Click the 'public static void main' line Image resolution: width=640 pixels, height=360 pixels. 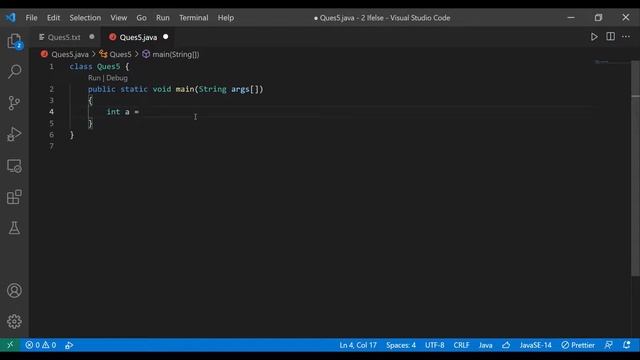click(x=176, y=89)
